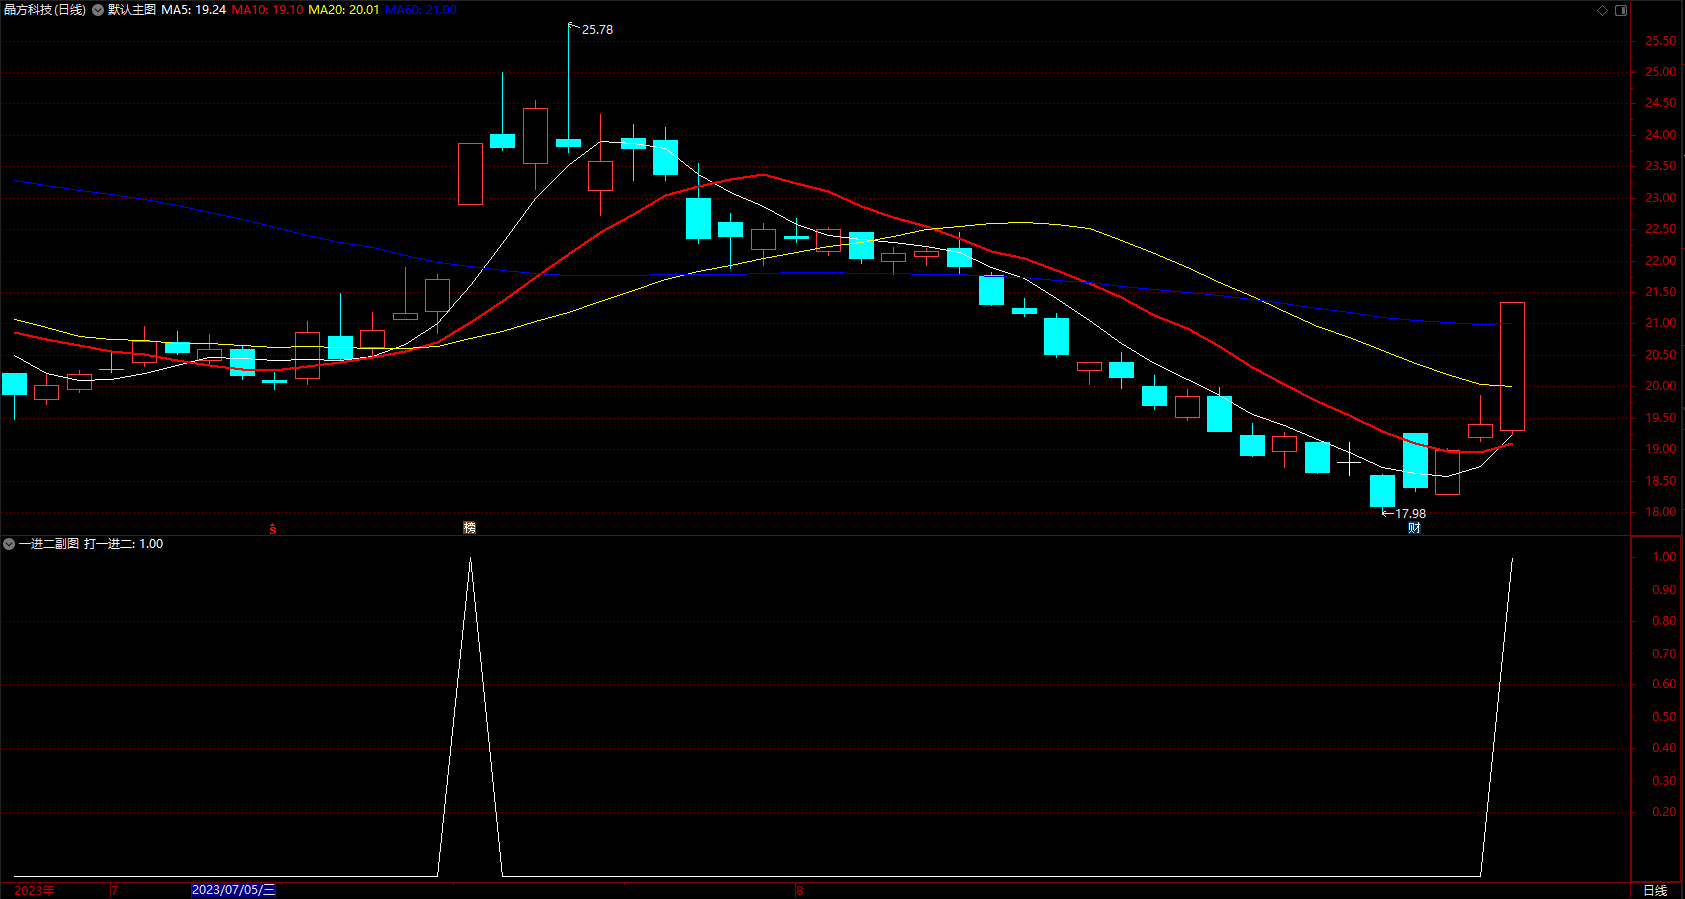
Task: Click the 默认主图 indicator name
Action: (132, 10)
